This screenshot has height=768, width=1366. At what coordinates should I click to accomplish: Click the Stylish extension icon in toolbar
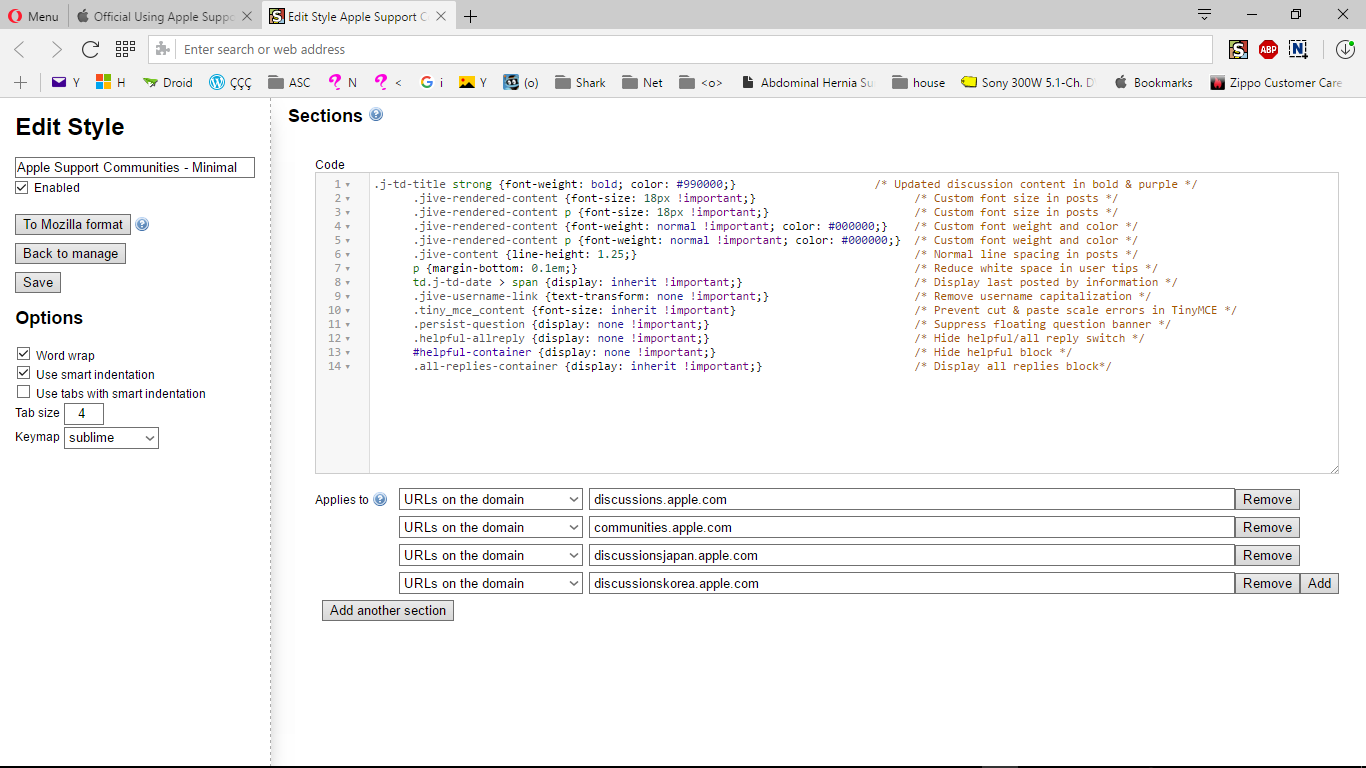pos(1238,49)
